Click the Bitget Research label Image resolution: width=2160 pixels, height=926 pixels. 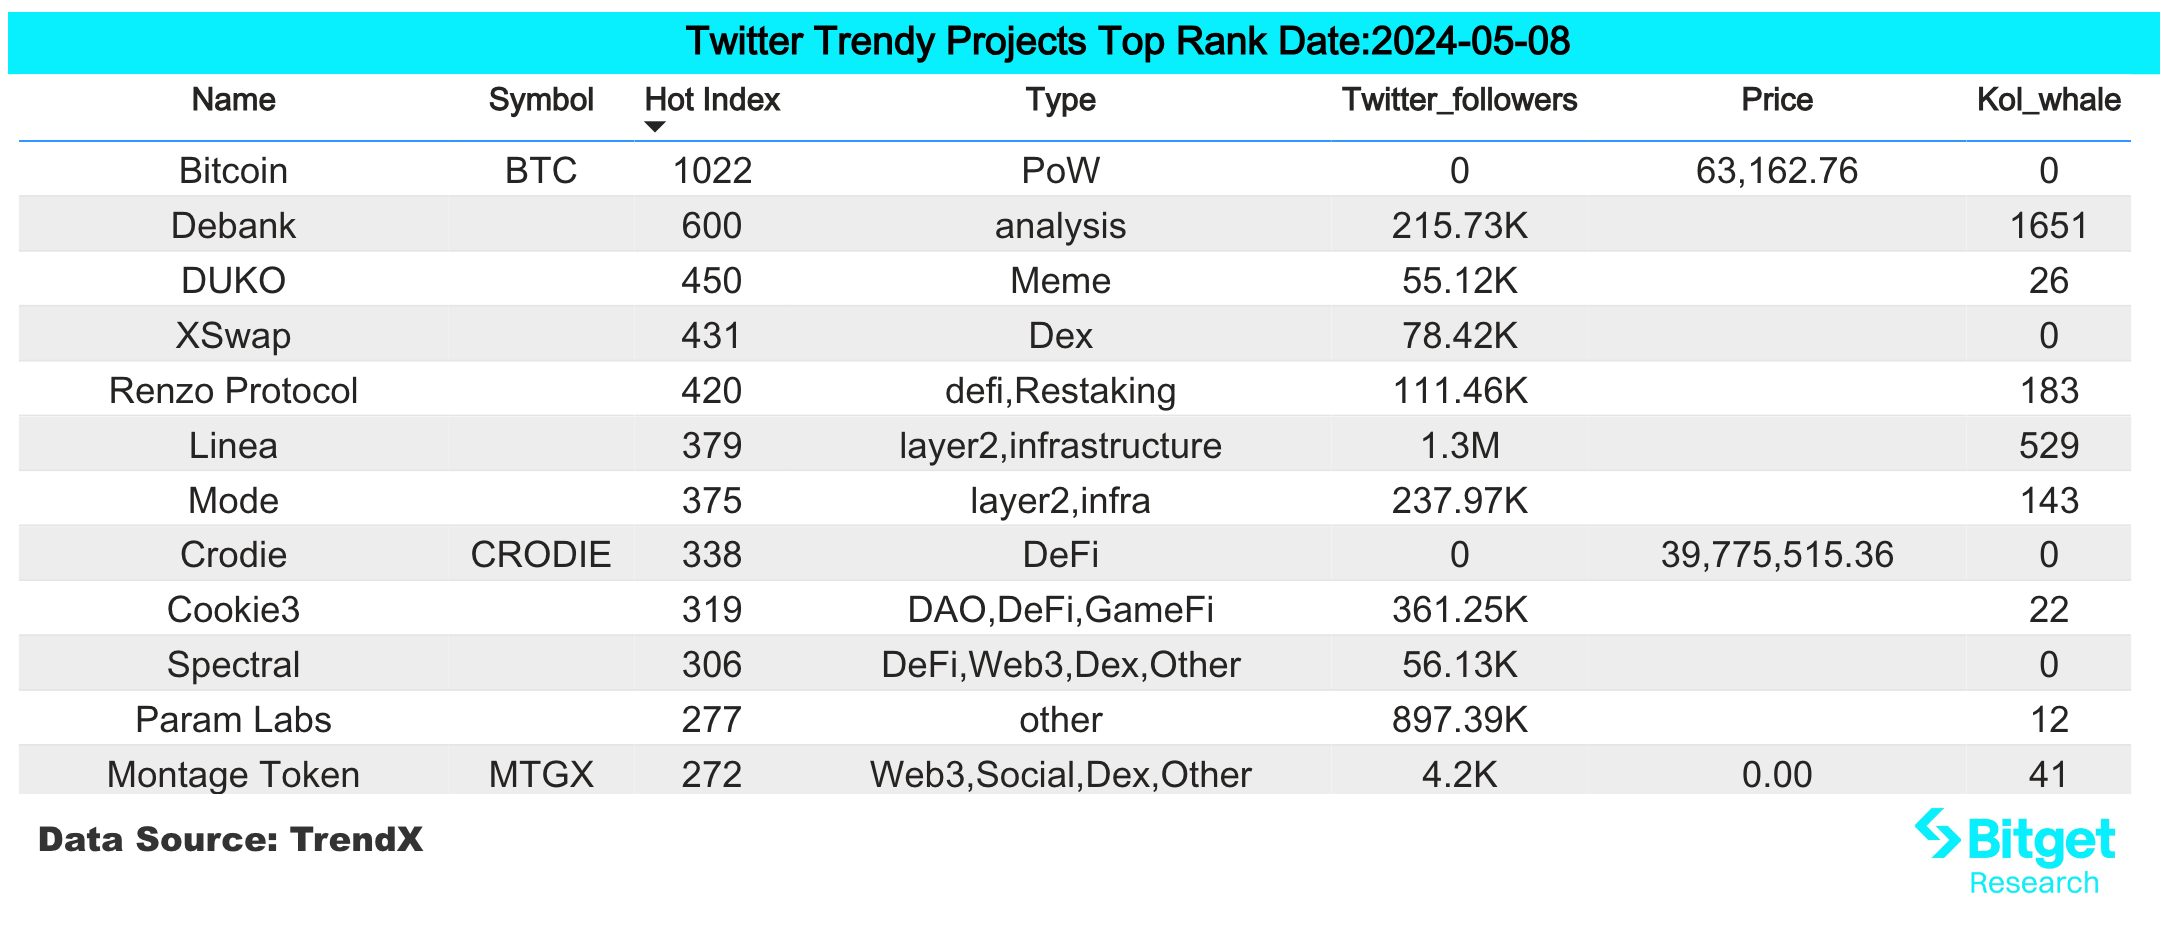(2033, 883)
